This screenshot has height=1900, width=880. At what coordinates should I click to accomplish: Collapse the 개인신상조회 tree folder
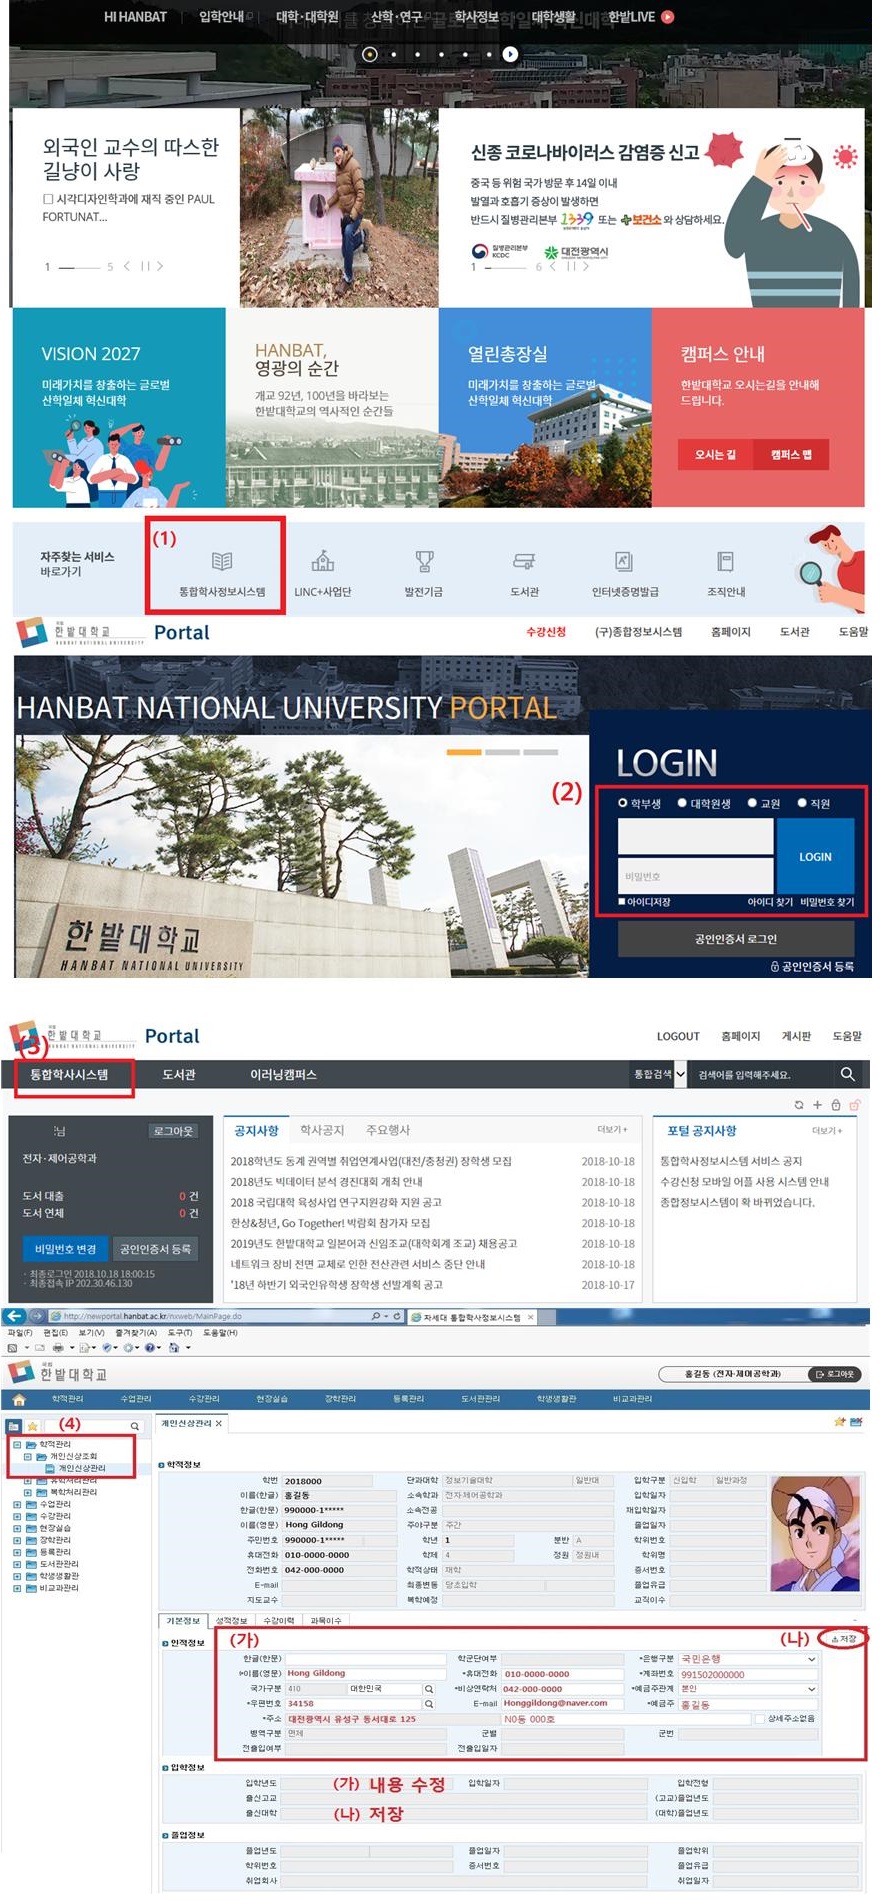(28, 1457)
